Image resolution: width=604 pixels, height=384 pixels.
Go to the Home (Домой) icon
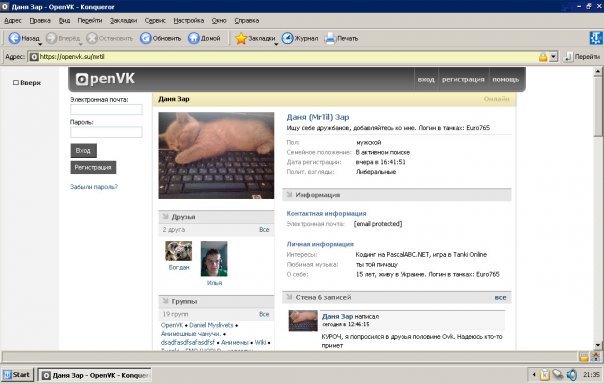(x=194, y=38)
